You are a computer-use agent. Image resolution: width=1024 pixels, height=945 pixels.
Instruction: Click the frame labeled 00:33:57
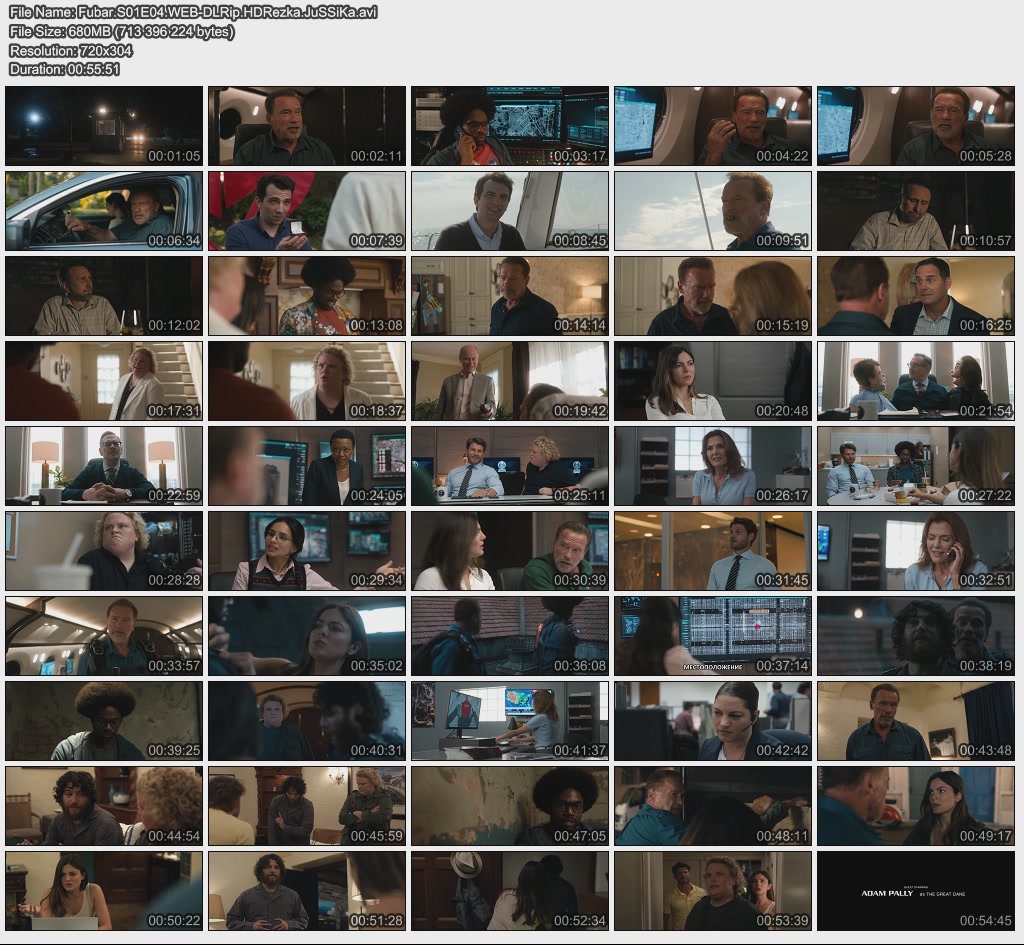point(104,636)
